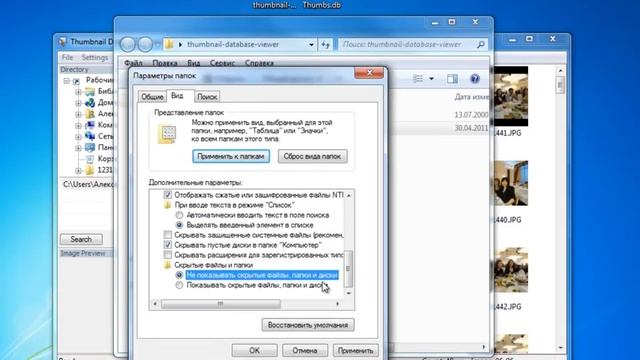Click the advanced settings vertical scrollbar thumb
Viewport: 640px width, 360px height.
tap(348, 269)
